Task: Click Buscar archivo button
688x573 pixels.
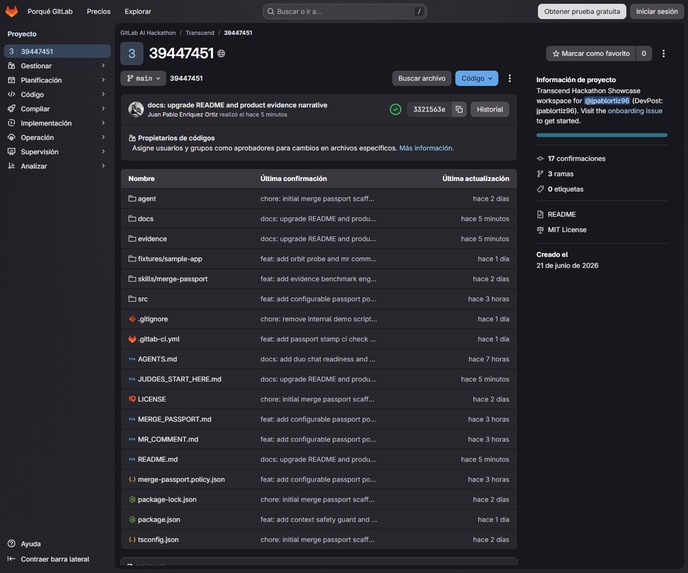Action: (422, 78)
